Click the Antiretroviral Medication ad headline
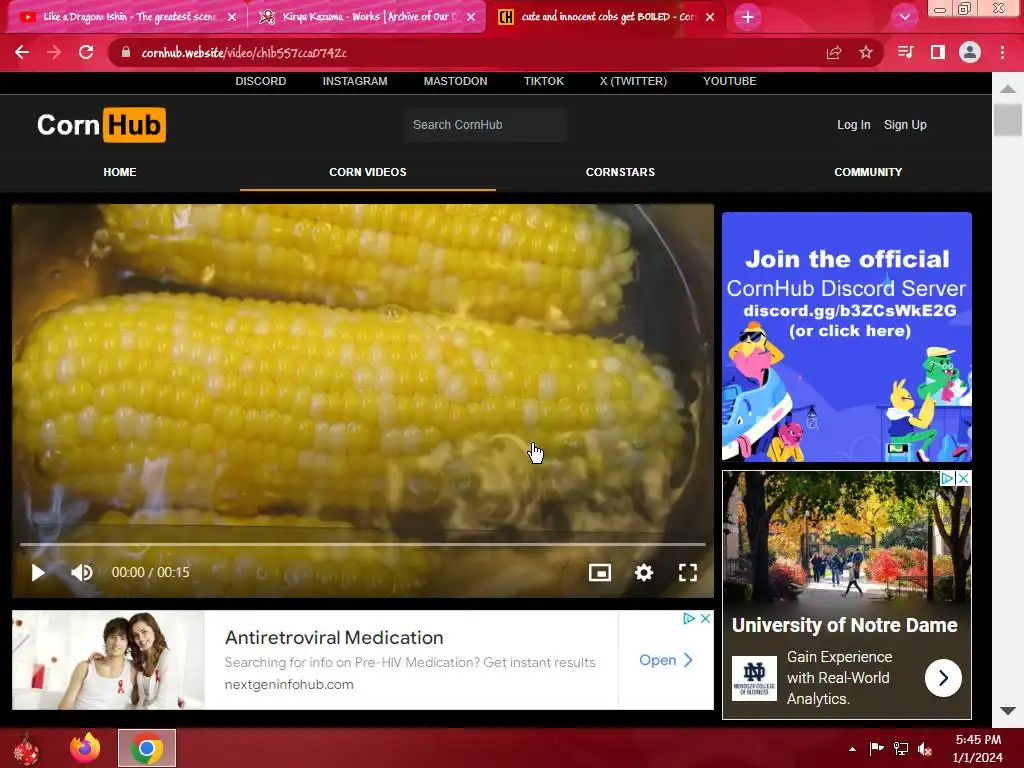 (334, 637)
